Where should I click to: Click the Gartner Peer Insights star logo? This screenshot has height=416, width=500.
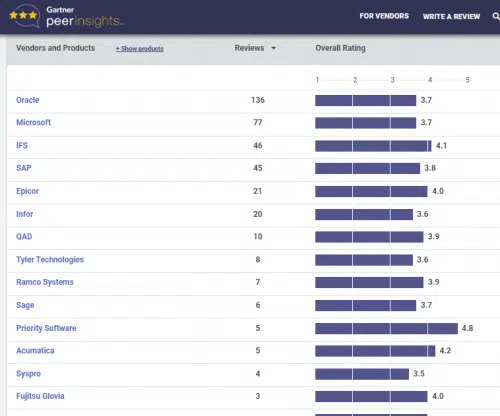click(24, 15)
